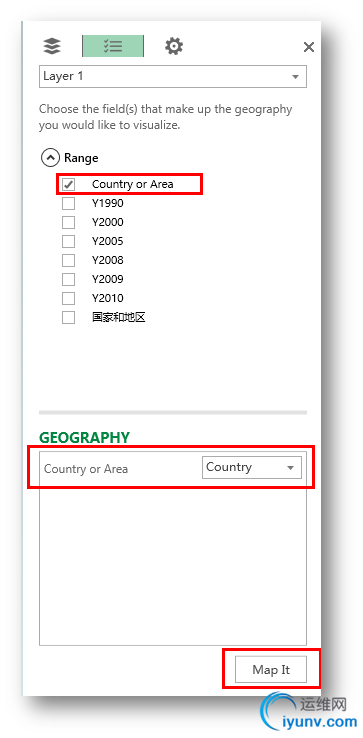Click the Y2005 field label
363x738 pixels.
[x=107, y=241]
